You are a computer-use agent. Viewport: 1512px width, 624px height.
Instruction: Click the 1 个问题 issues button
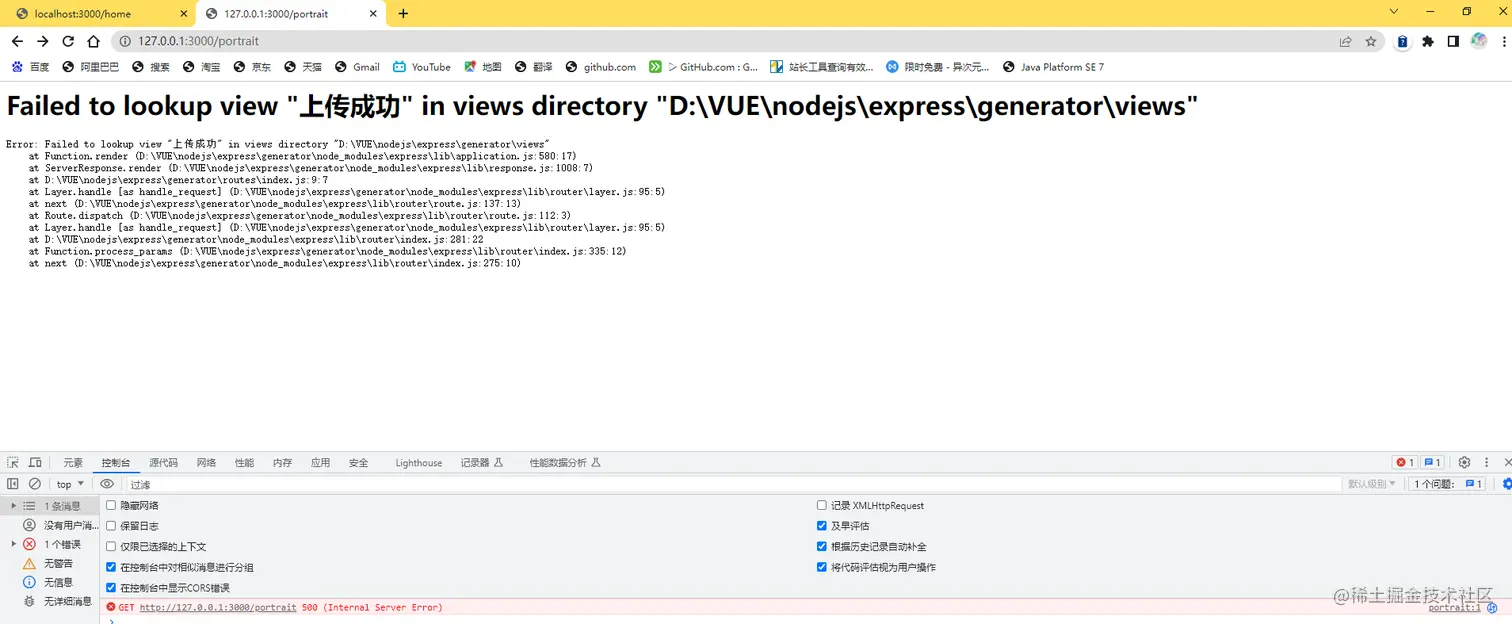[1447, 484]
